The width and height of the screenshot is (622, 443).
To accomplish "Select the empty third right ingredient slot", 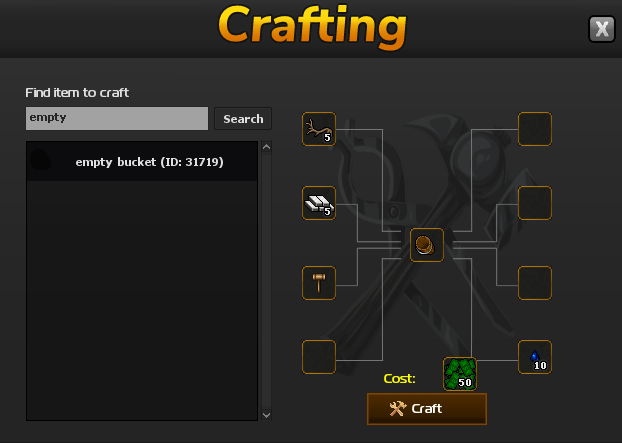I will point(535,283).
